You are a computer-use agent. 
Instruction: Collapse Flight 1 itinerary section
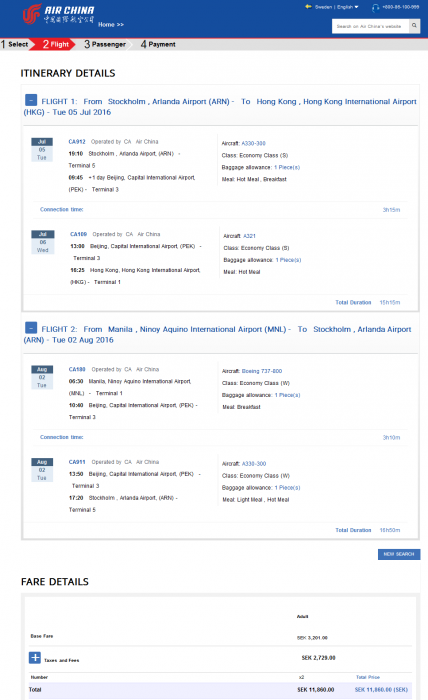[31, 100]
